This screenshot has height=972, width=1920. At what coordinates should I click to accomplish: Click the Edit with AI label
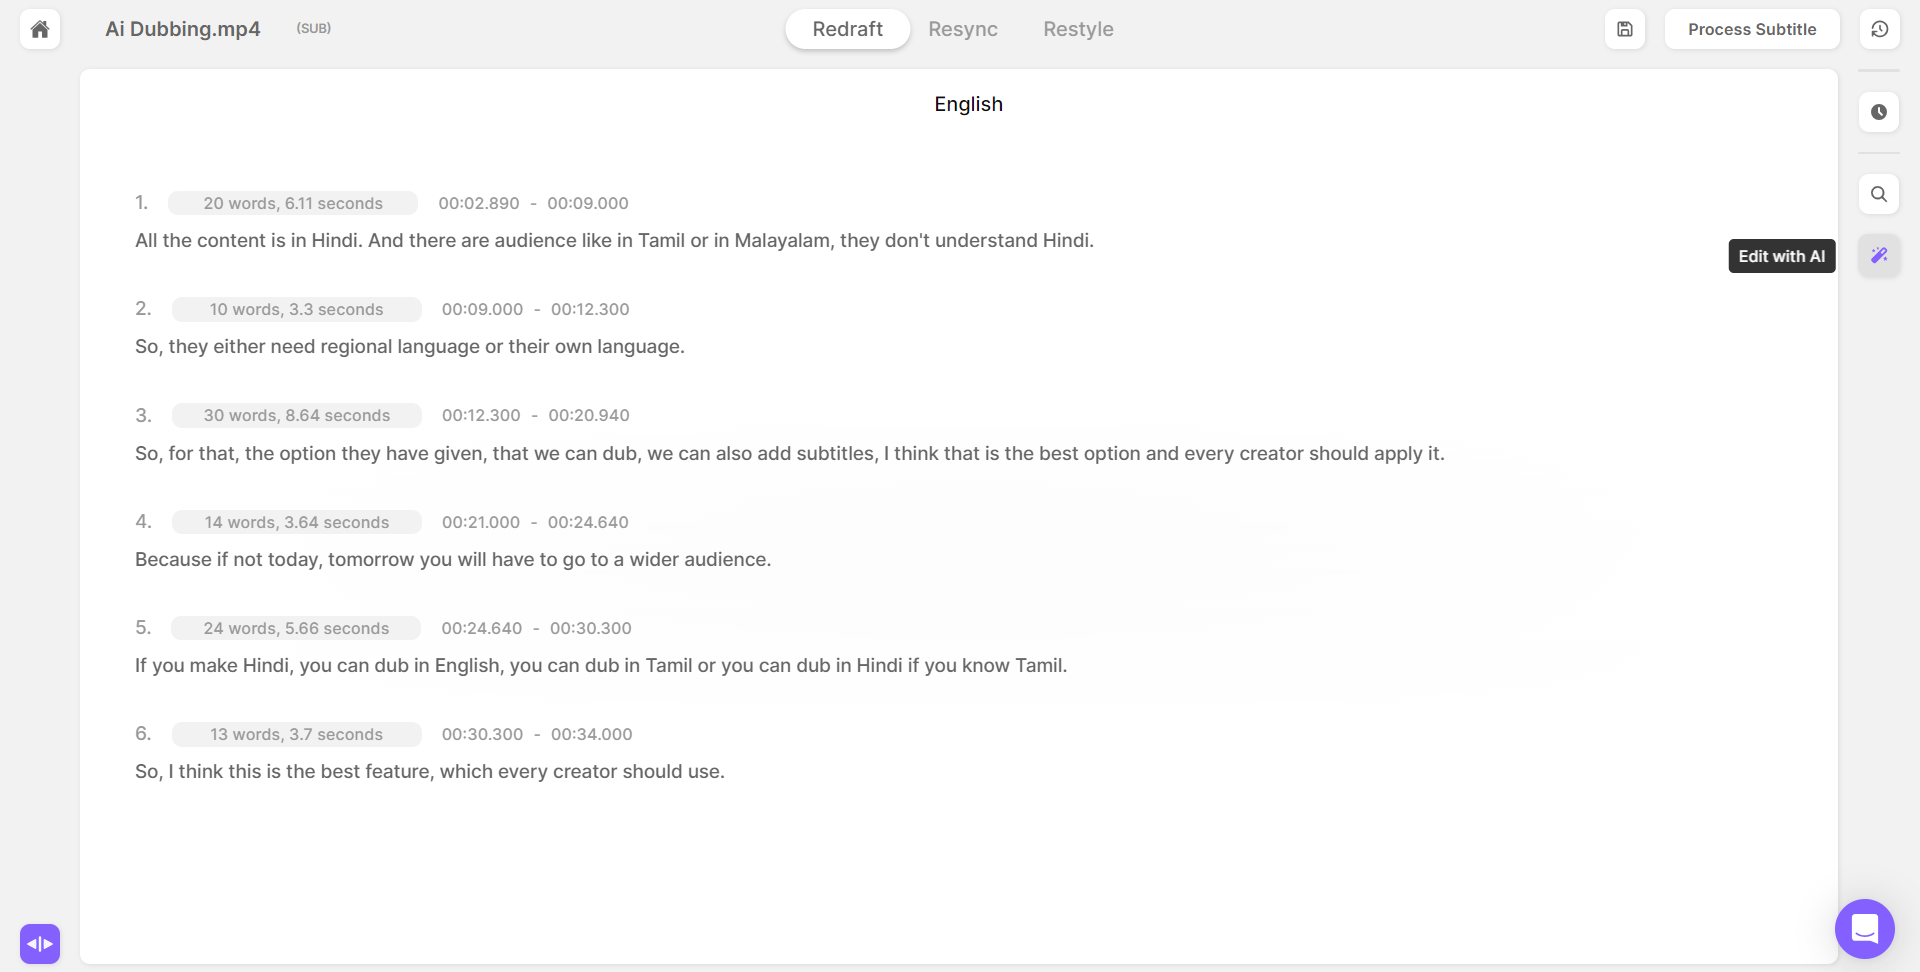[1781, 256]
